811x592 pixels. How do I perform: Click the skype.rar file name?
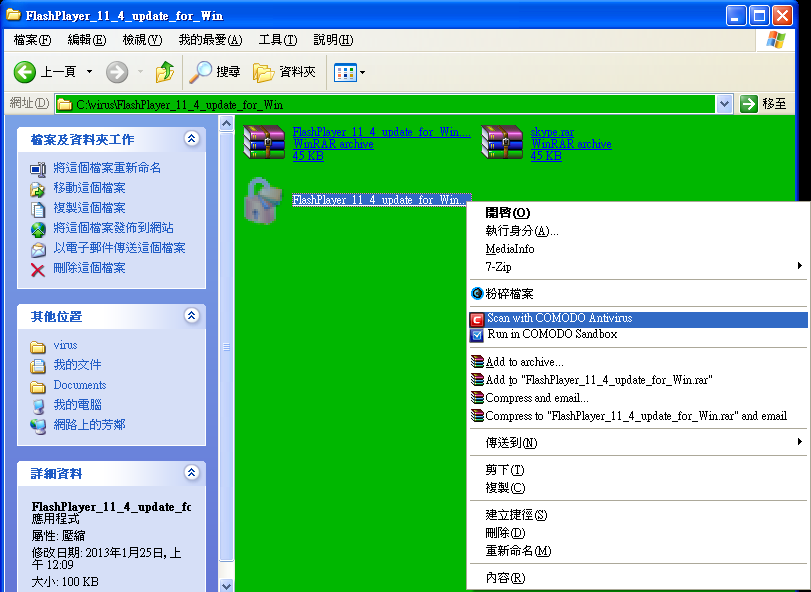point(552,132)
